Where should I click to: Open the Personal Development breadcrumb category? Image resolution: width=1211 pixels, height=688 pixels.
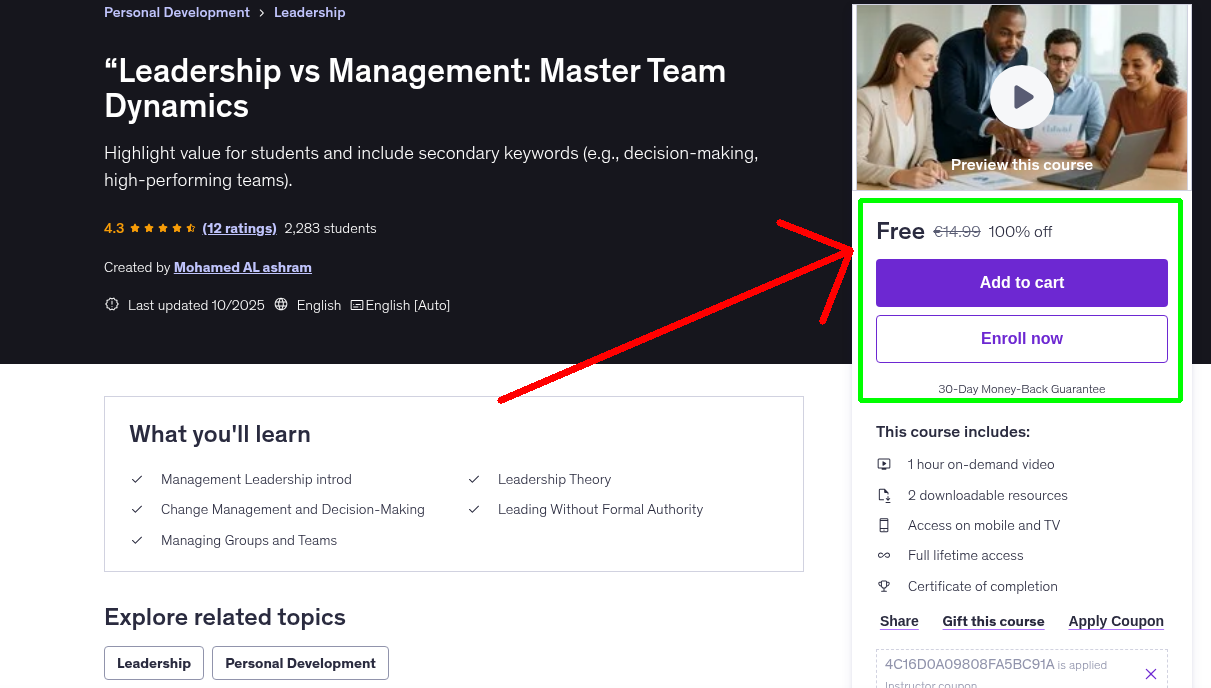click(176, 12)
